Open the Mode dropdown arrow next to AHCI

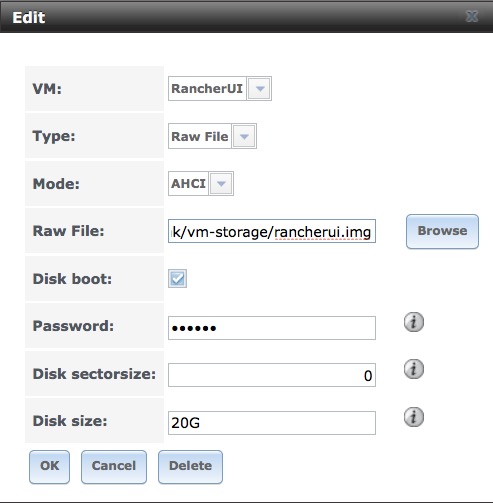221,184
